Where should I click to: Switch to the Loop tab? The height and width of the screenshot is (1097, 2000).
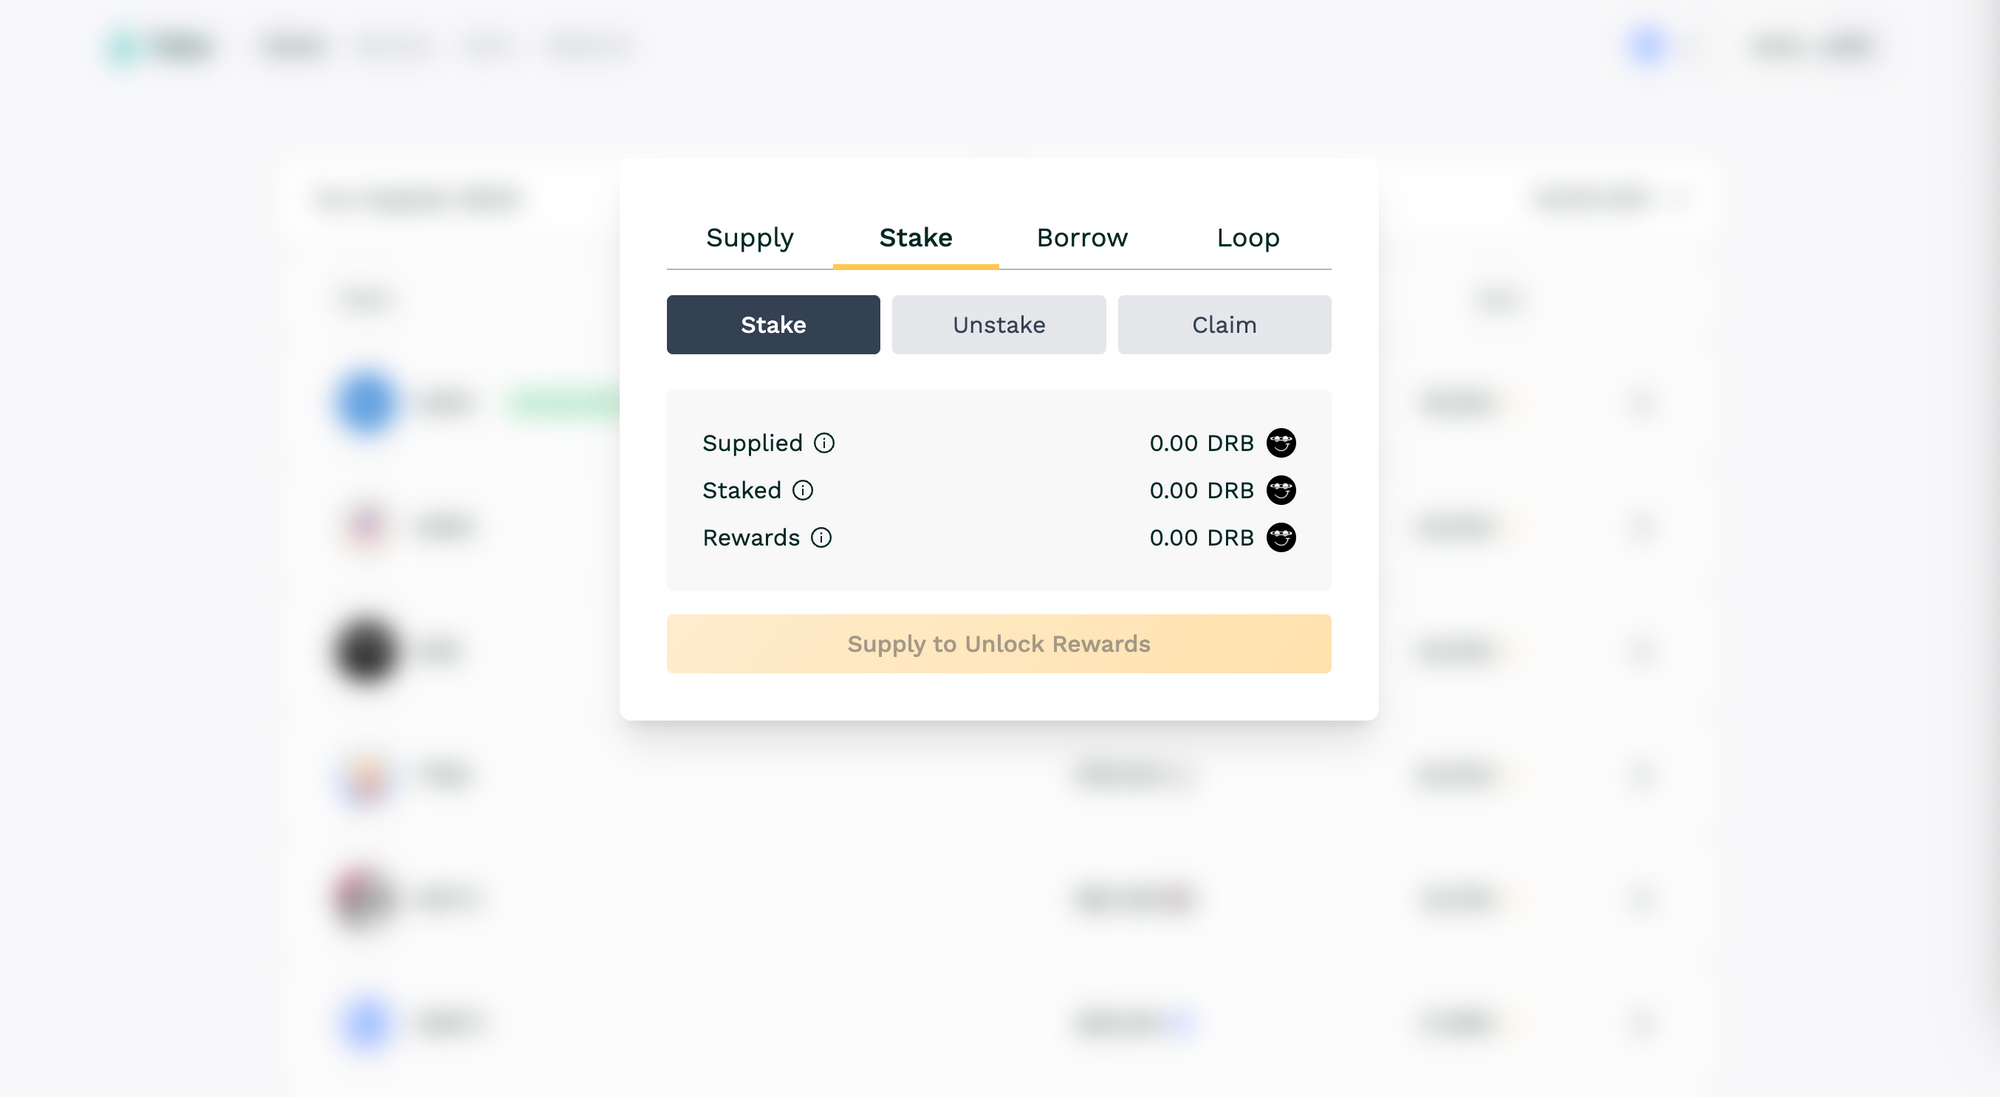[1247, 238]
